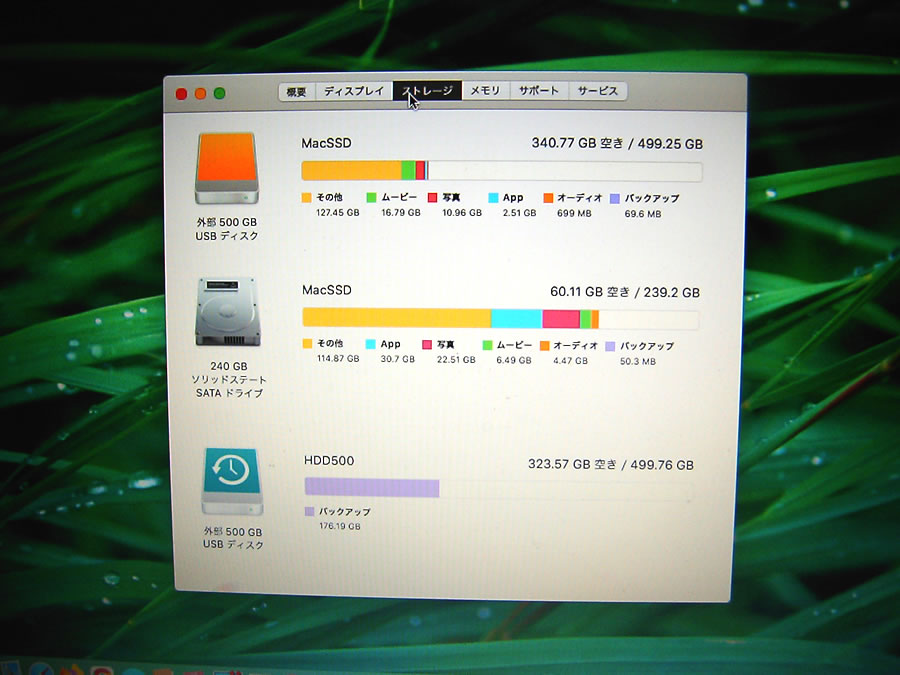Open the サポート tab
Screen dimensions: 900x675
(x=538, y=90)
